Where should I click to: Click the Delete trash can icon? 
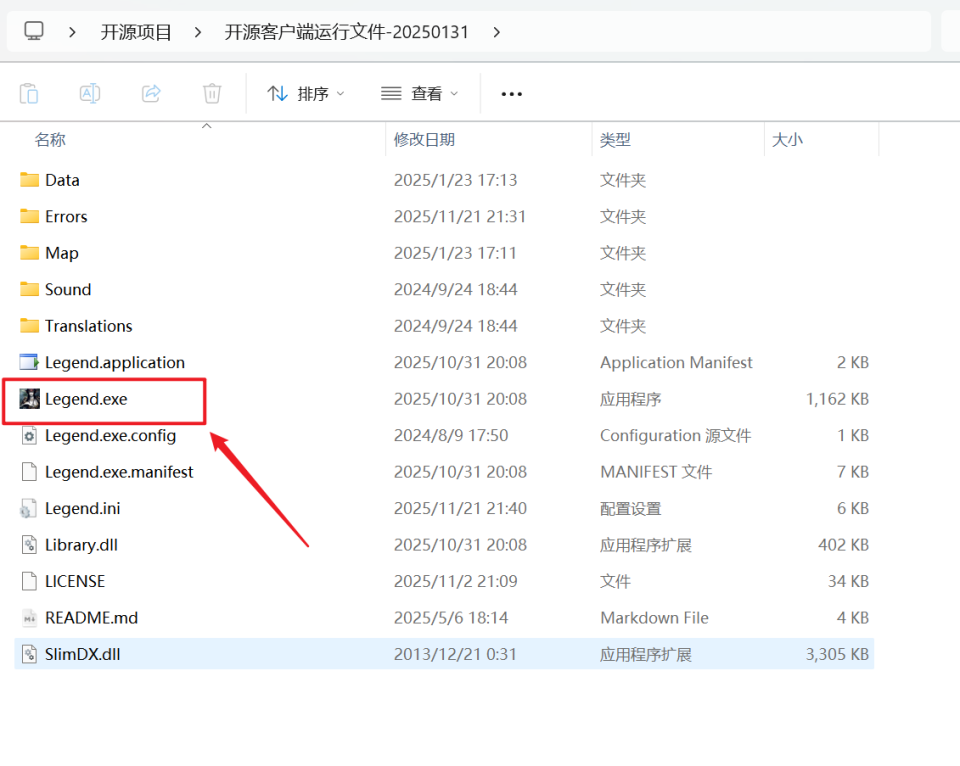point(212,94)
